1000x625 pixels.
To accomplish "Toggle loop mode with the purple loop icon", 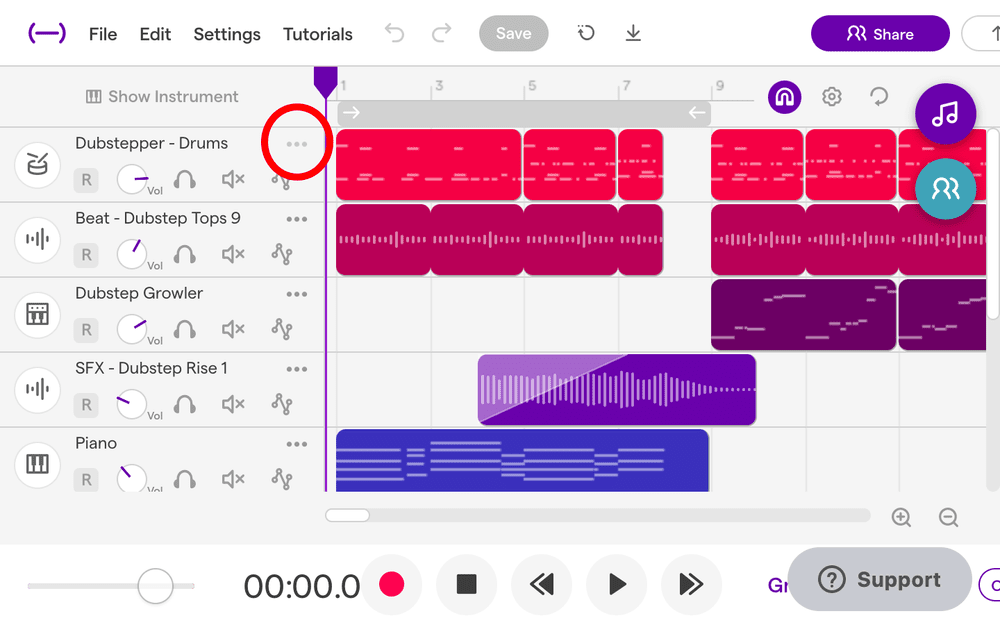I will (784, 96).
